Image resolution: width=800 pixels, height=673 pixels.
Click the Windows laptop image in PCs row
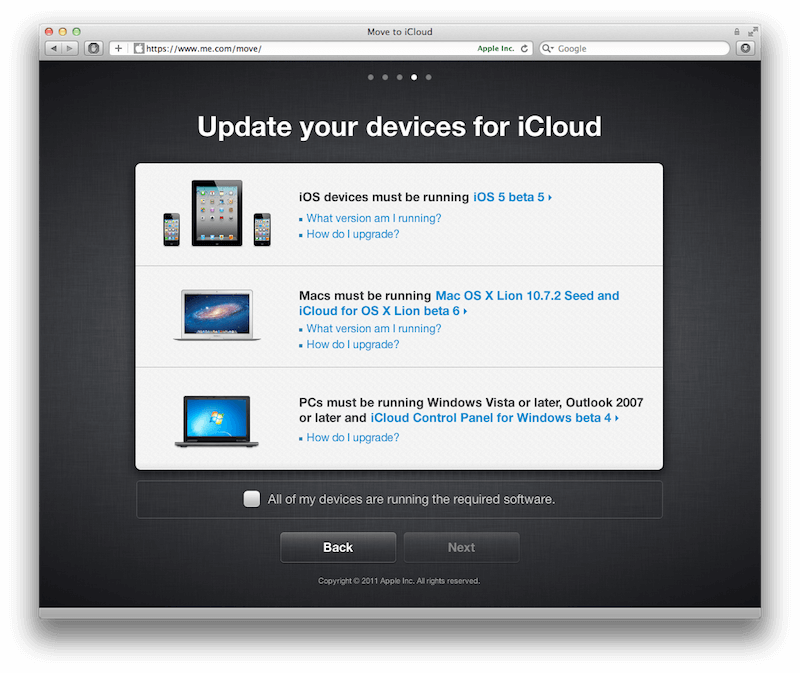pos(217,422)
